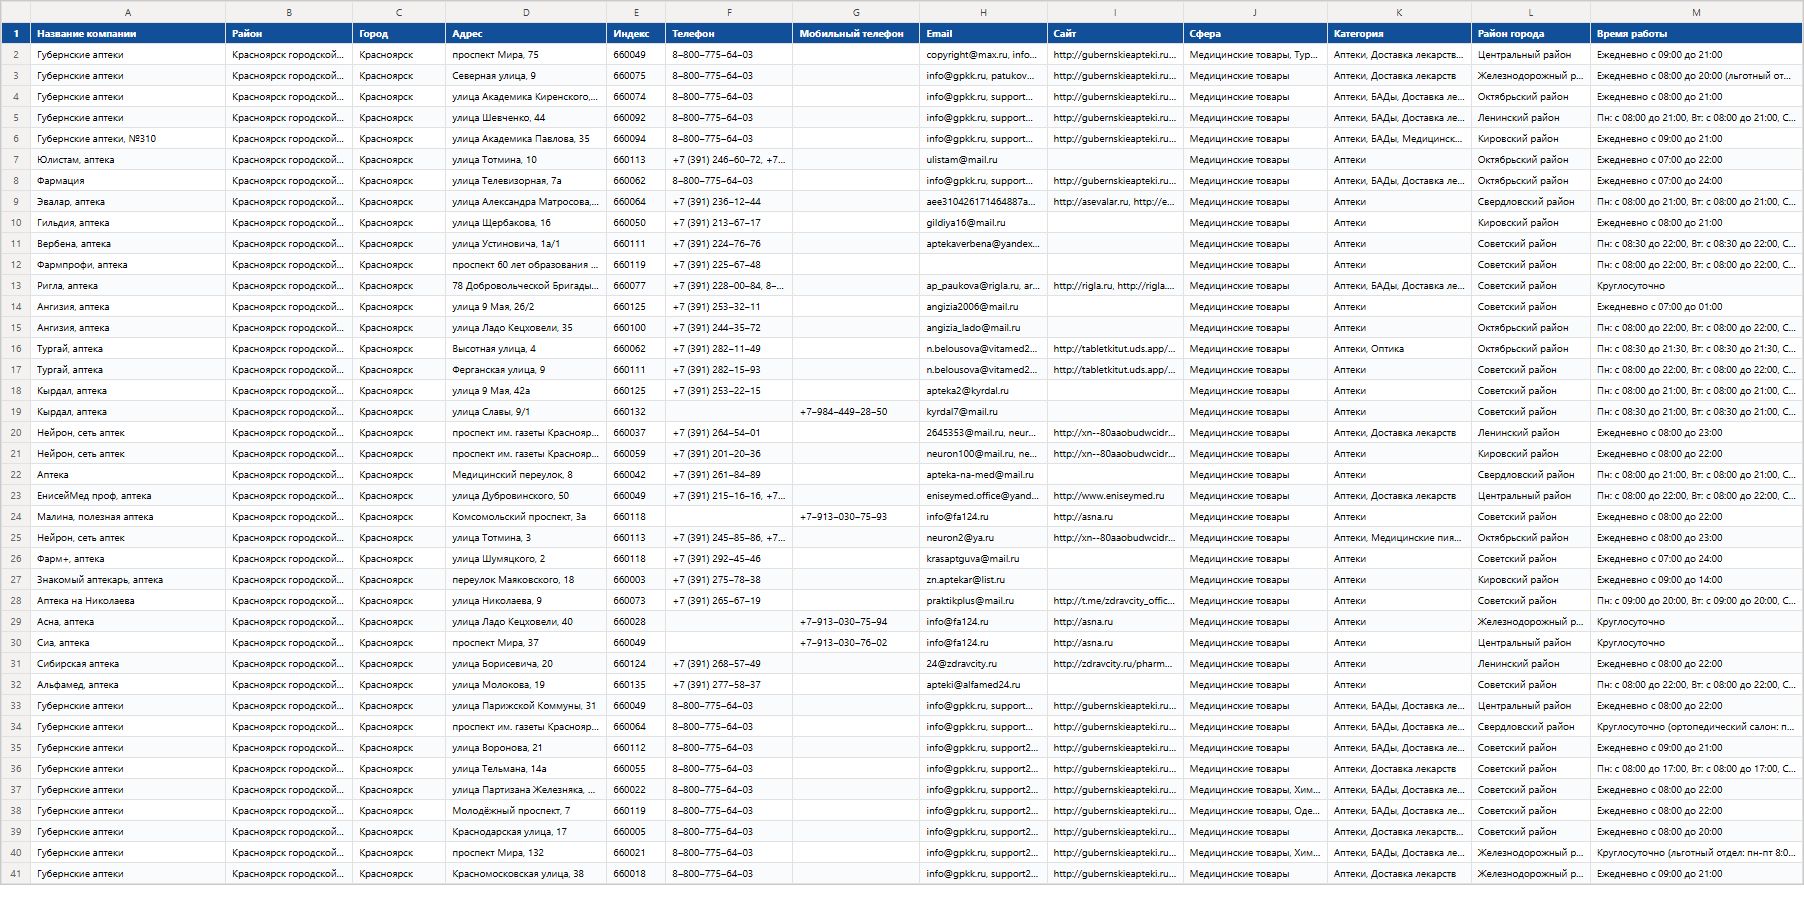The width and height of the screenshot is (1804, 902).
Task: Select the cell "Губернские аптеки, №310"
Action: pyautogui.click(x=128, y=139)
